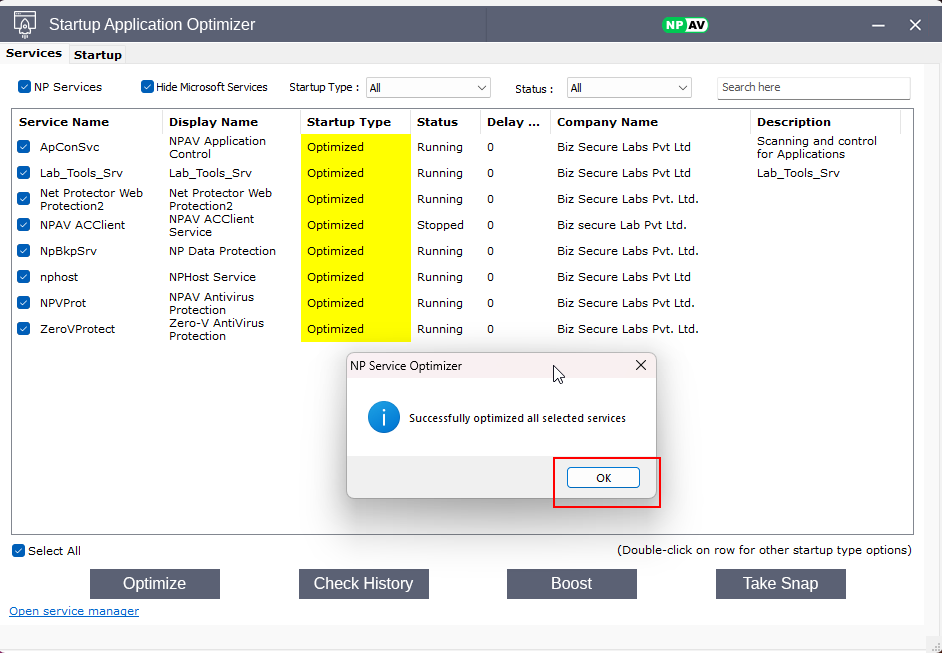Click the rocket app icon in title bar
Screen dimensions: 942x653
24,24
